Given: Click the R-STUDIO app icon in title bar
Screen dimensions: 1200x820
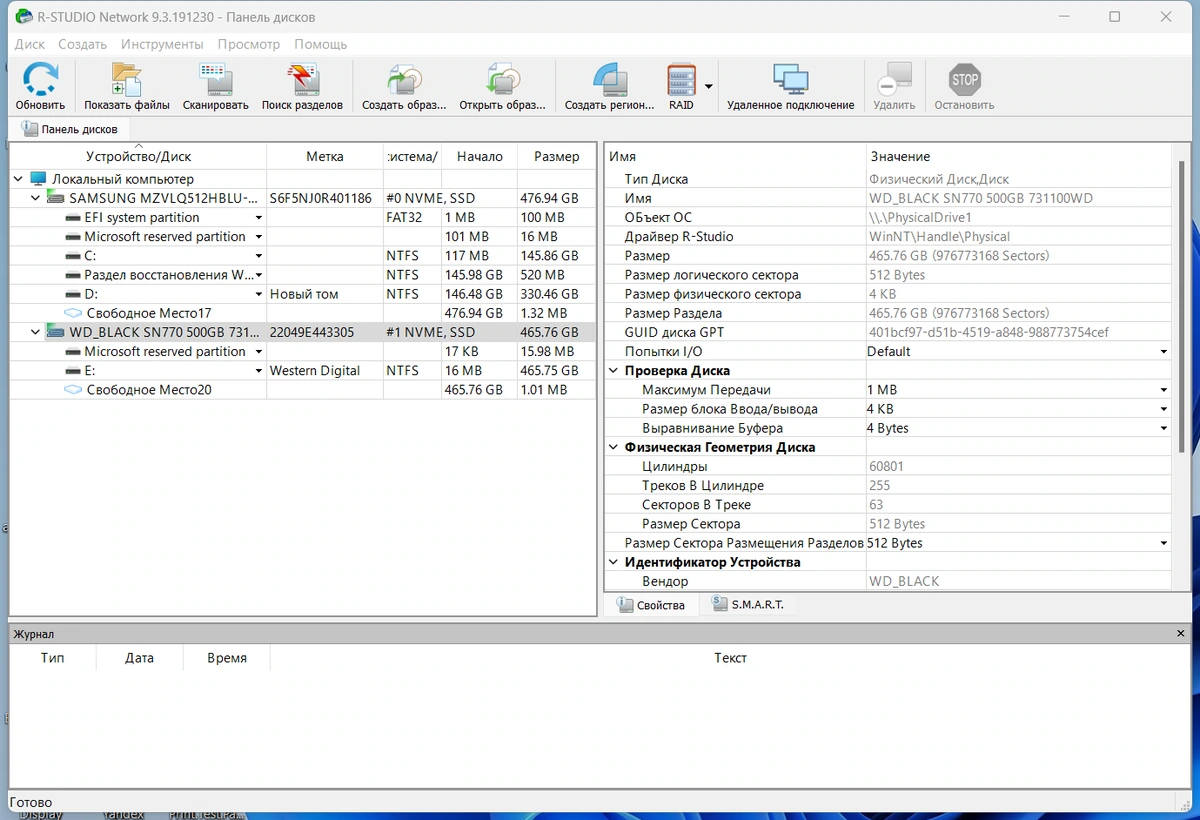Looking at the screenshot, I should (x=22, y=17).
